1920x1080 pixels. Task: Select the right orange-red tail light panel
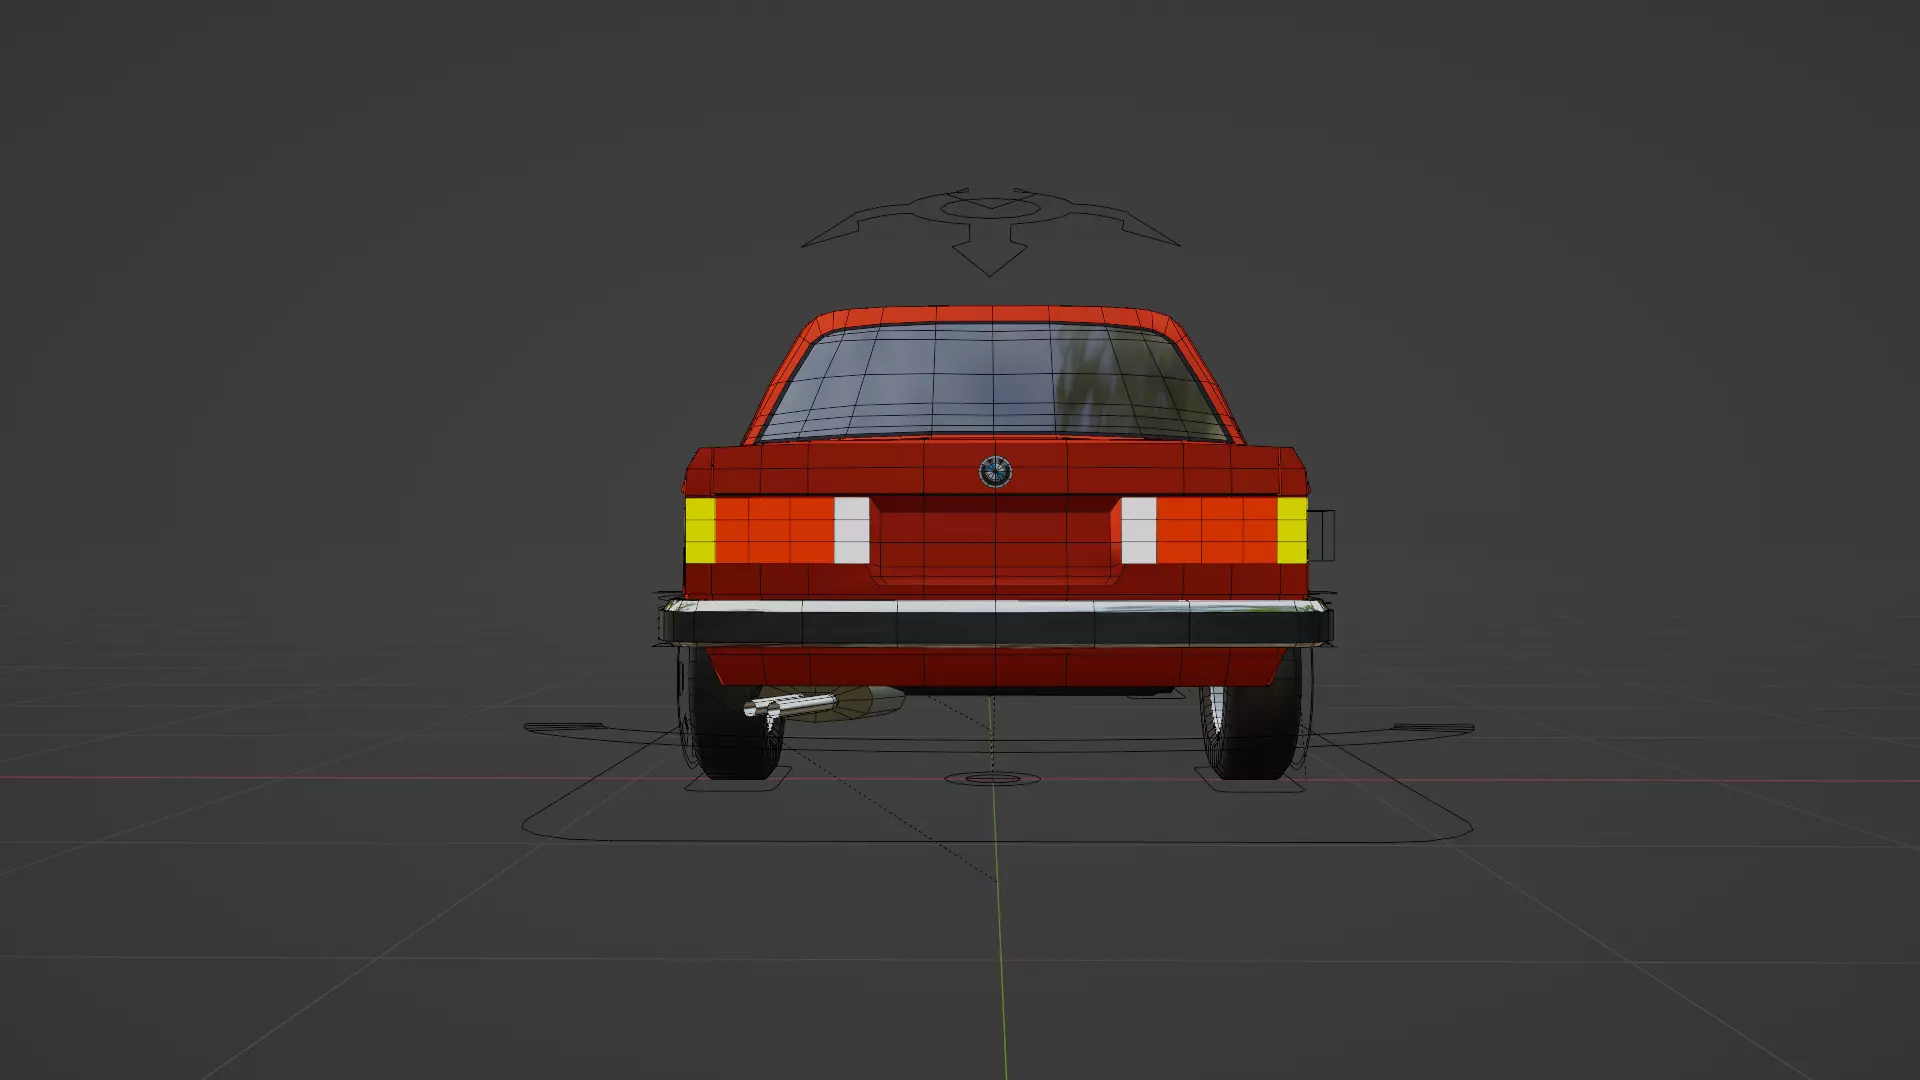pos(1217,530)
